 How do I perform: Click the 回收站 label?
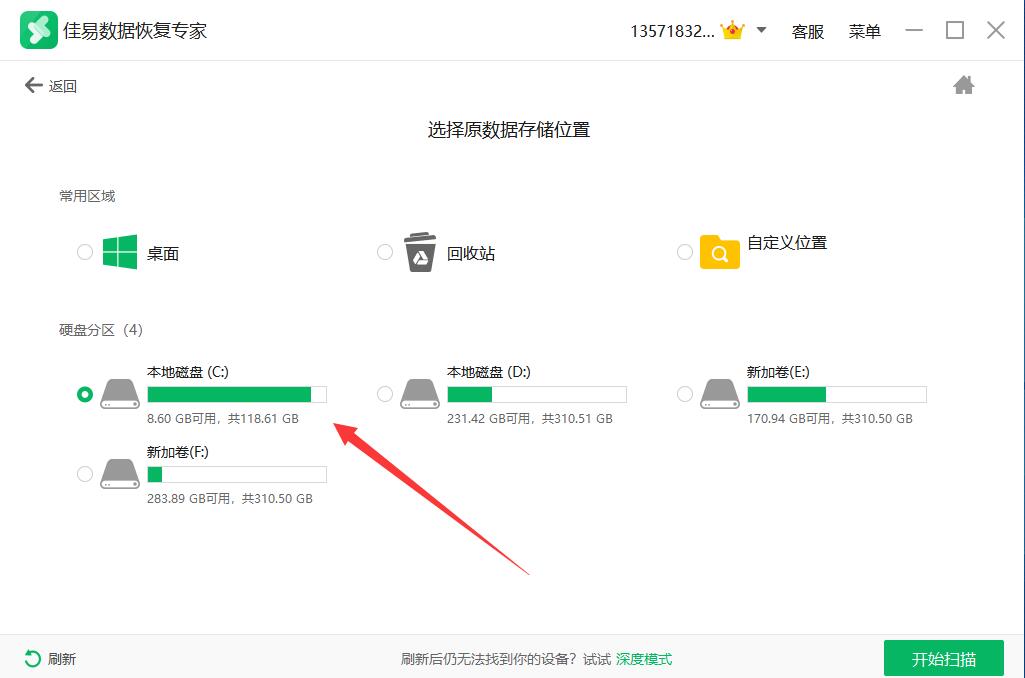[x=471, y=254]
